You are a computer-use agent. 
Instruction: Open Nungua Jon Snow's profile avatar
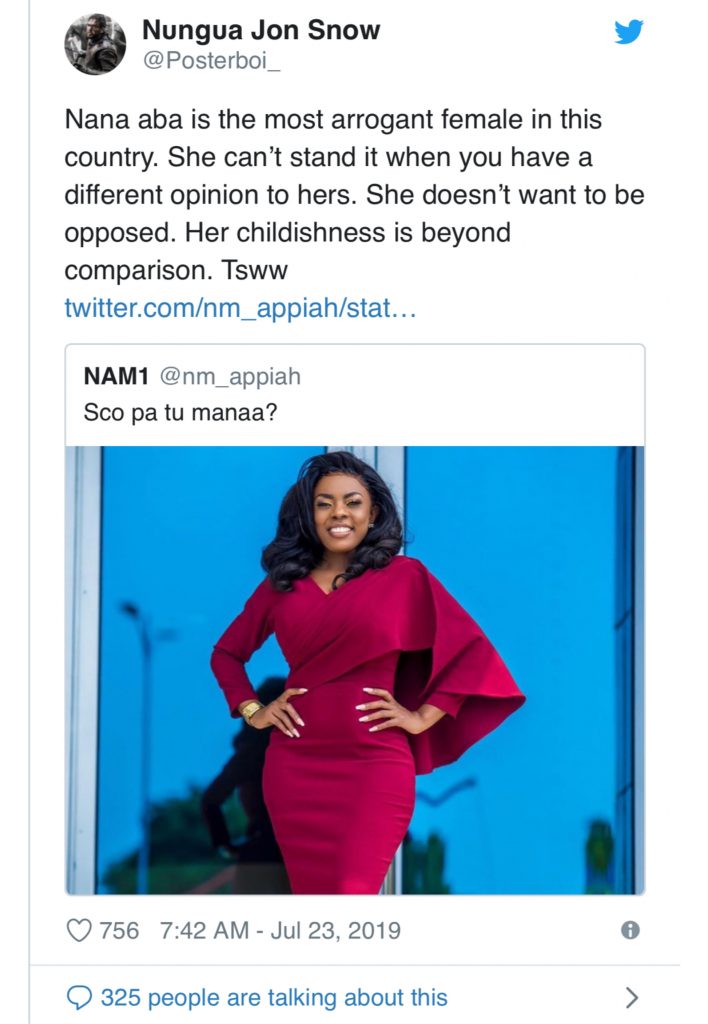[96, 45]
